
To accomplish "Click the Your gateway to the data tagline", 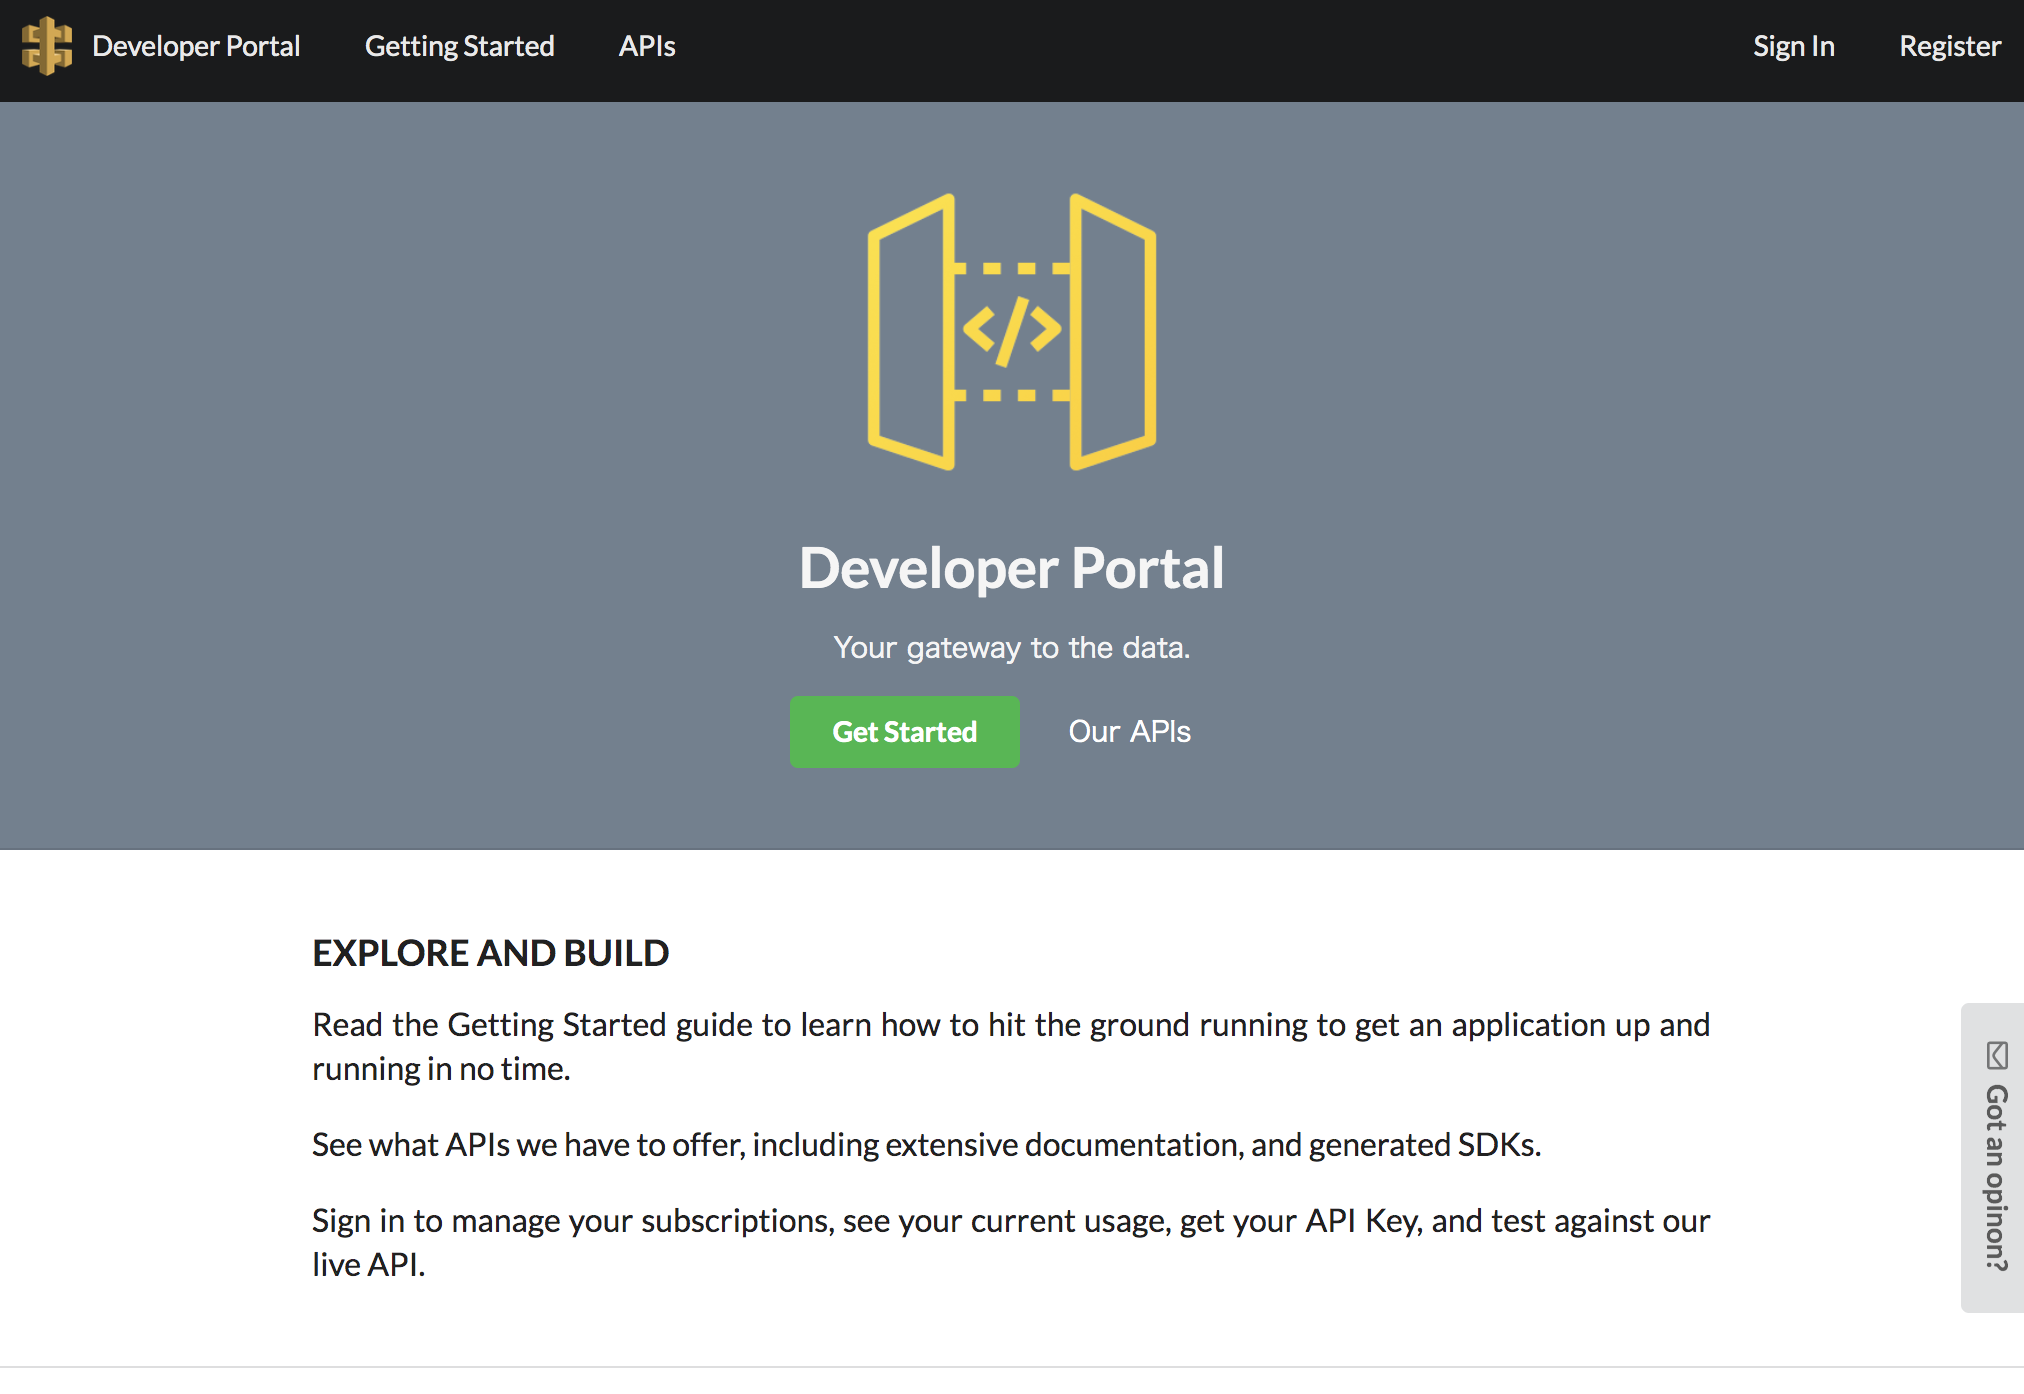I will [1011, 647].
